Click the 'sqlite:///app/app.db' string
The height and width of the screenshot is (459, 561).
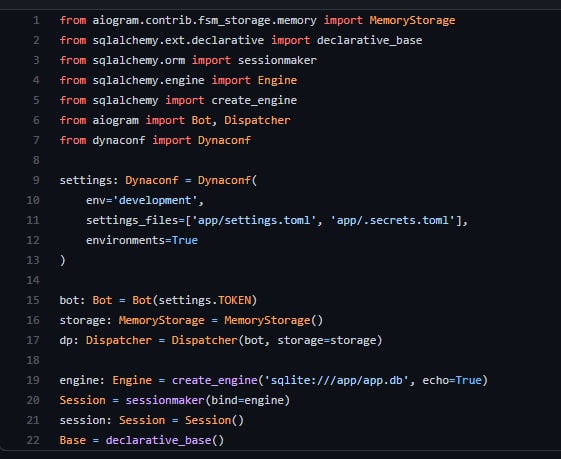click(x=336, y=380)
